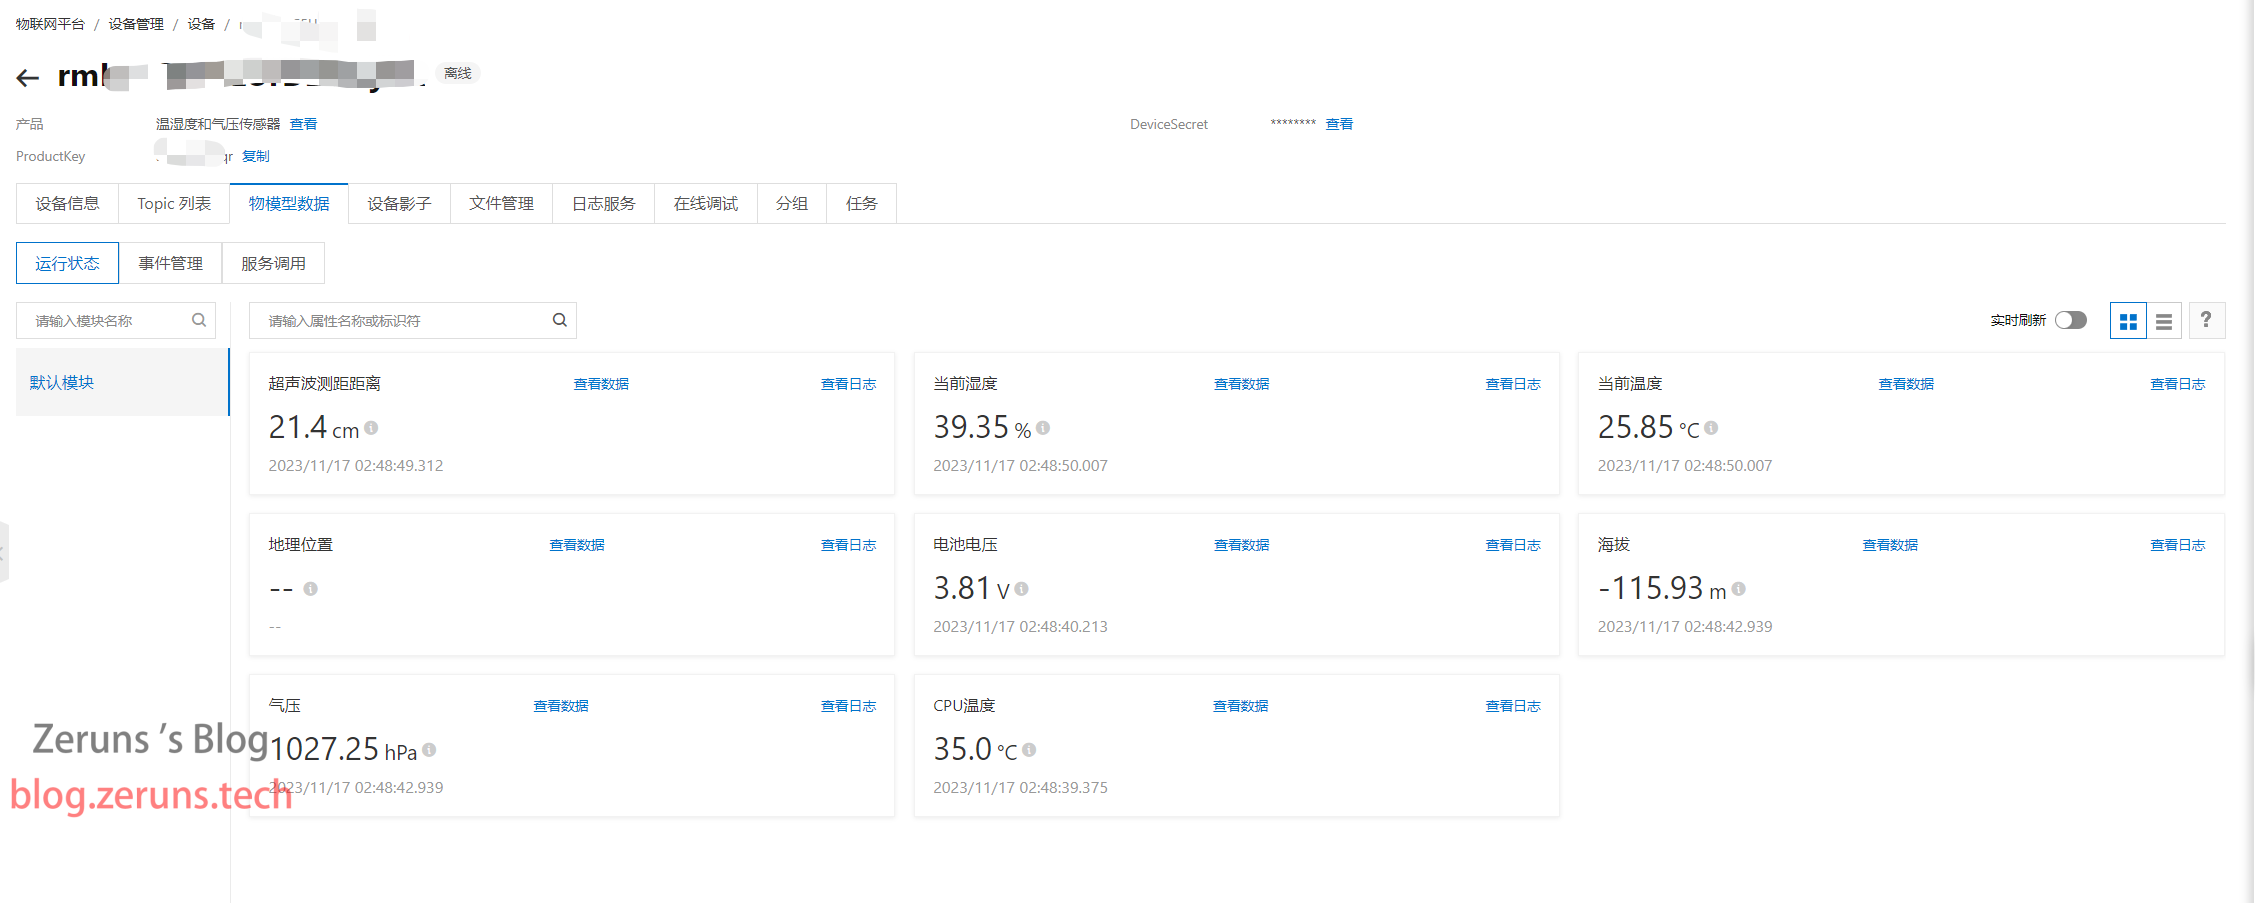Click info icon beside 海拔 value
This screenshot has height=903, width=2255.
pyautogui.click(x=1739, y=589)
